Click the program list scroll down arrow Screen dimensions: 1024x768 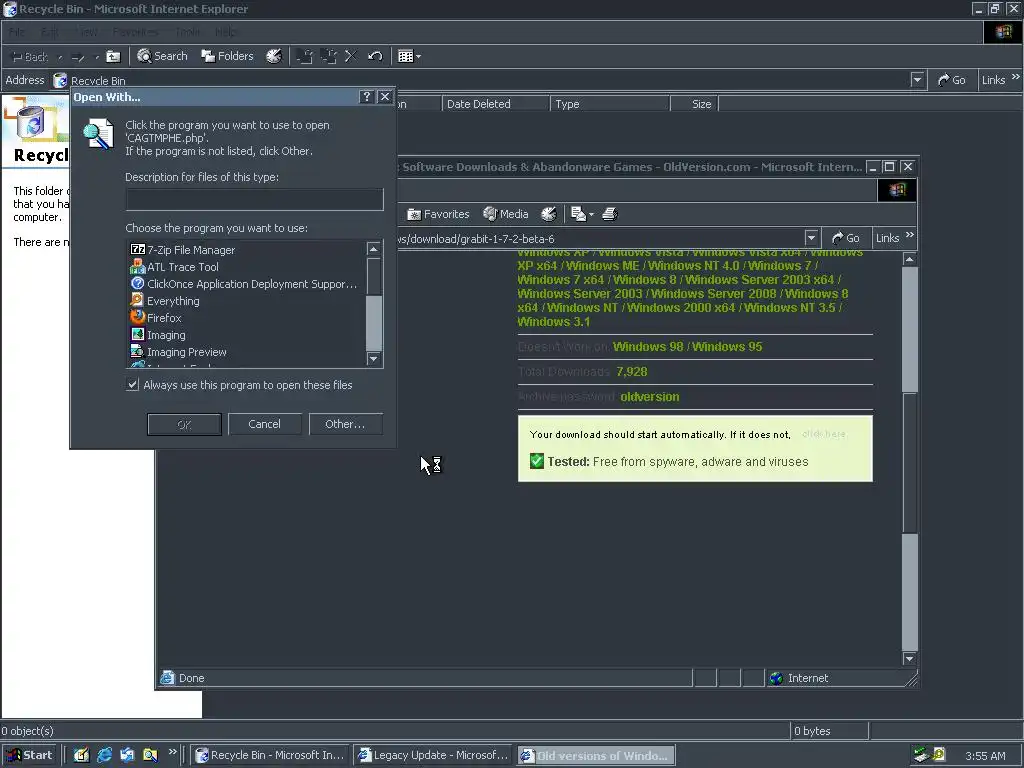coord(374,359)
